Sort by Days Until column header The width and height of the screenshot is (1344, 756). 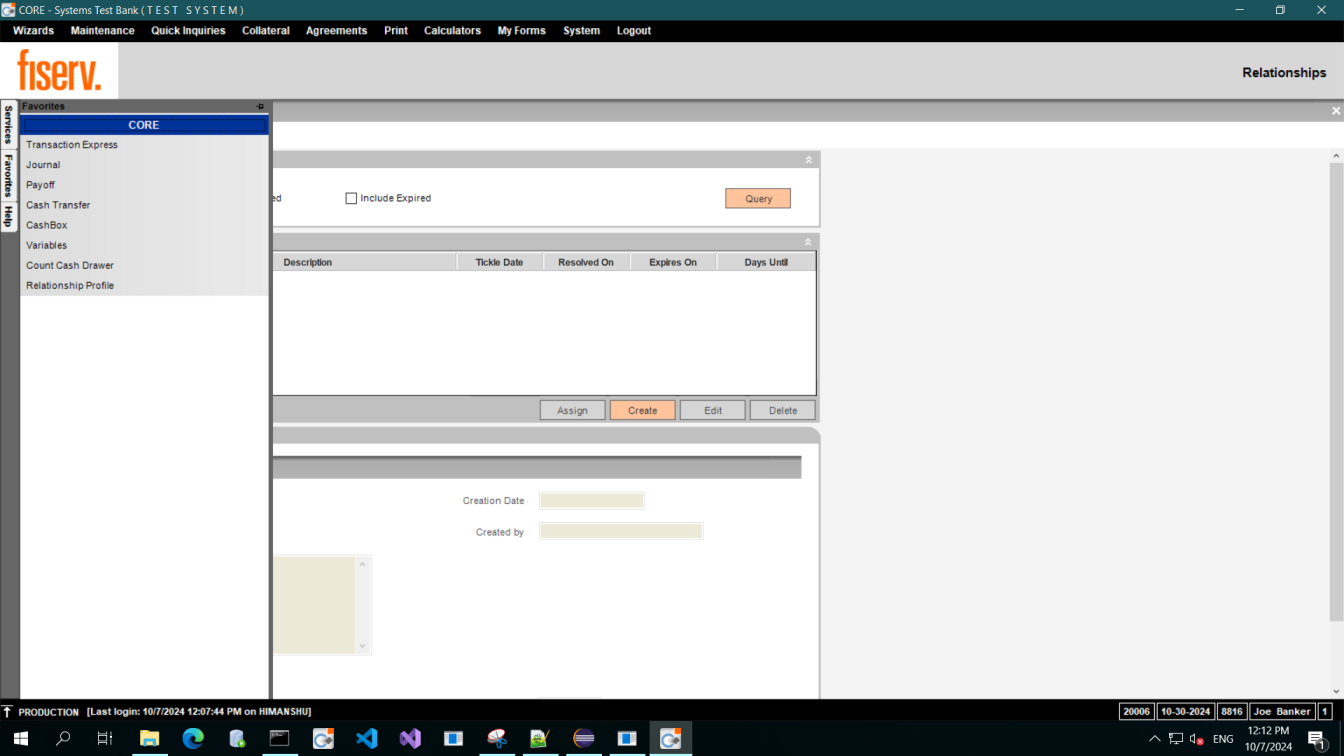coord(766,262)
